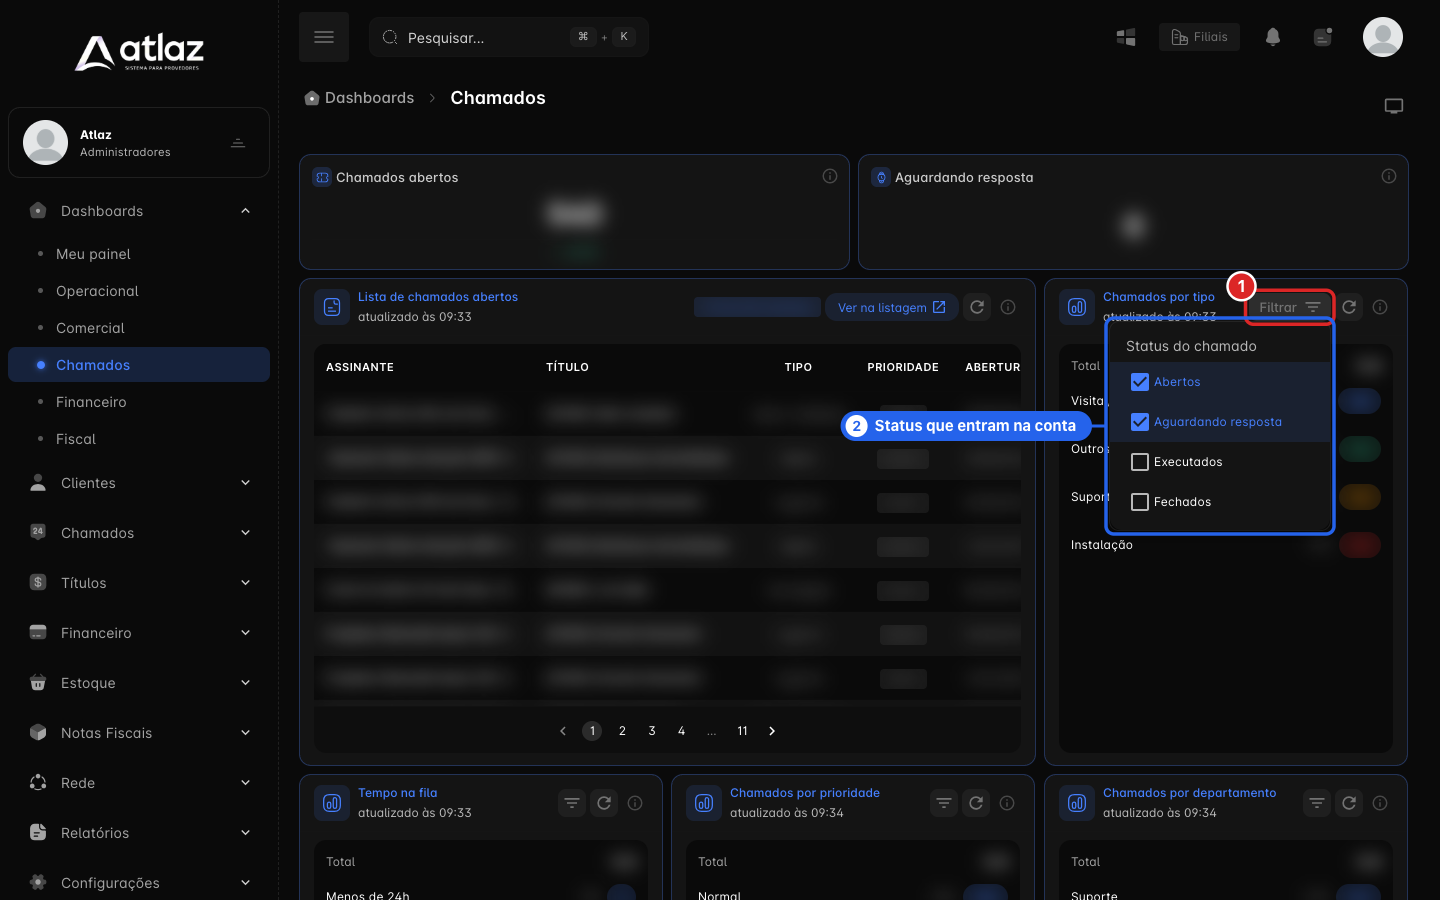Check the Fechados status checkbox
Image resolution: width=1440 pixels, height=900 pixels.
[1140, 502]
